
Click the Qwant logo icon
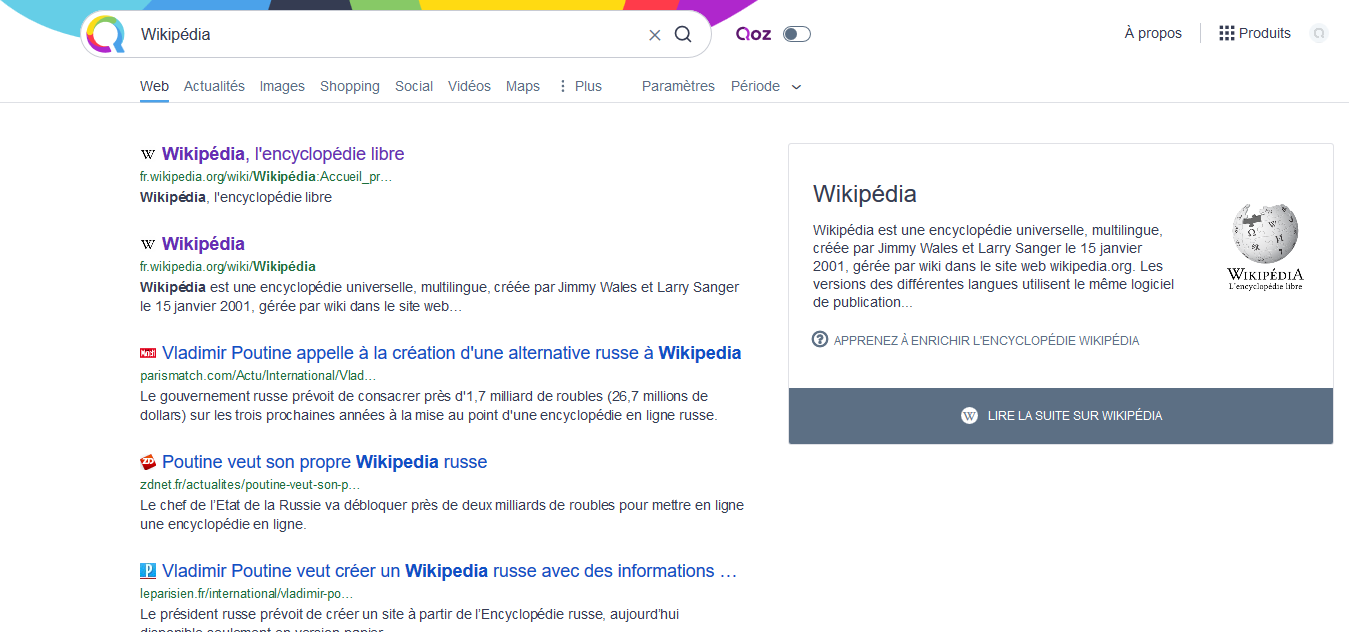(105, 34)
